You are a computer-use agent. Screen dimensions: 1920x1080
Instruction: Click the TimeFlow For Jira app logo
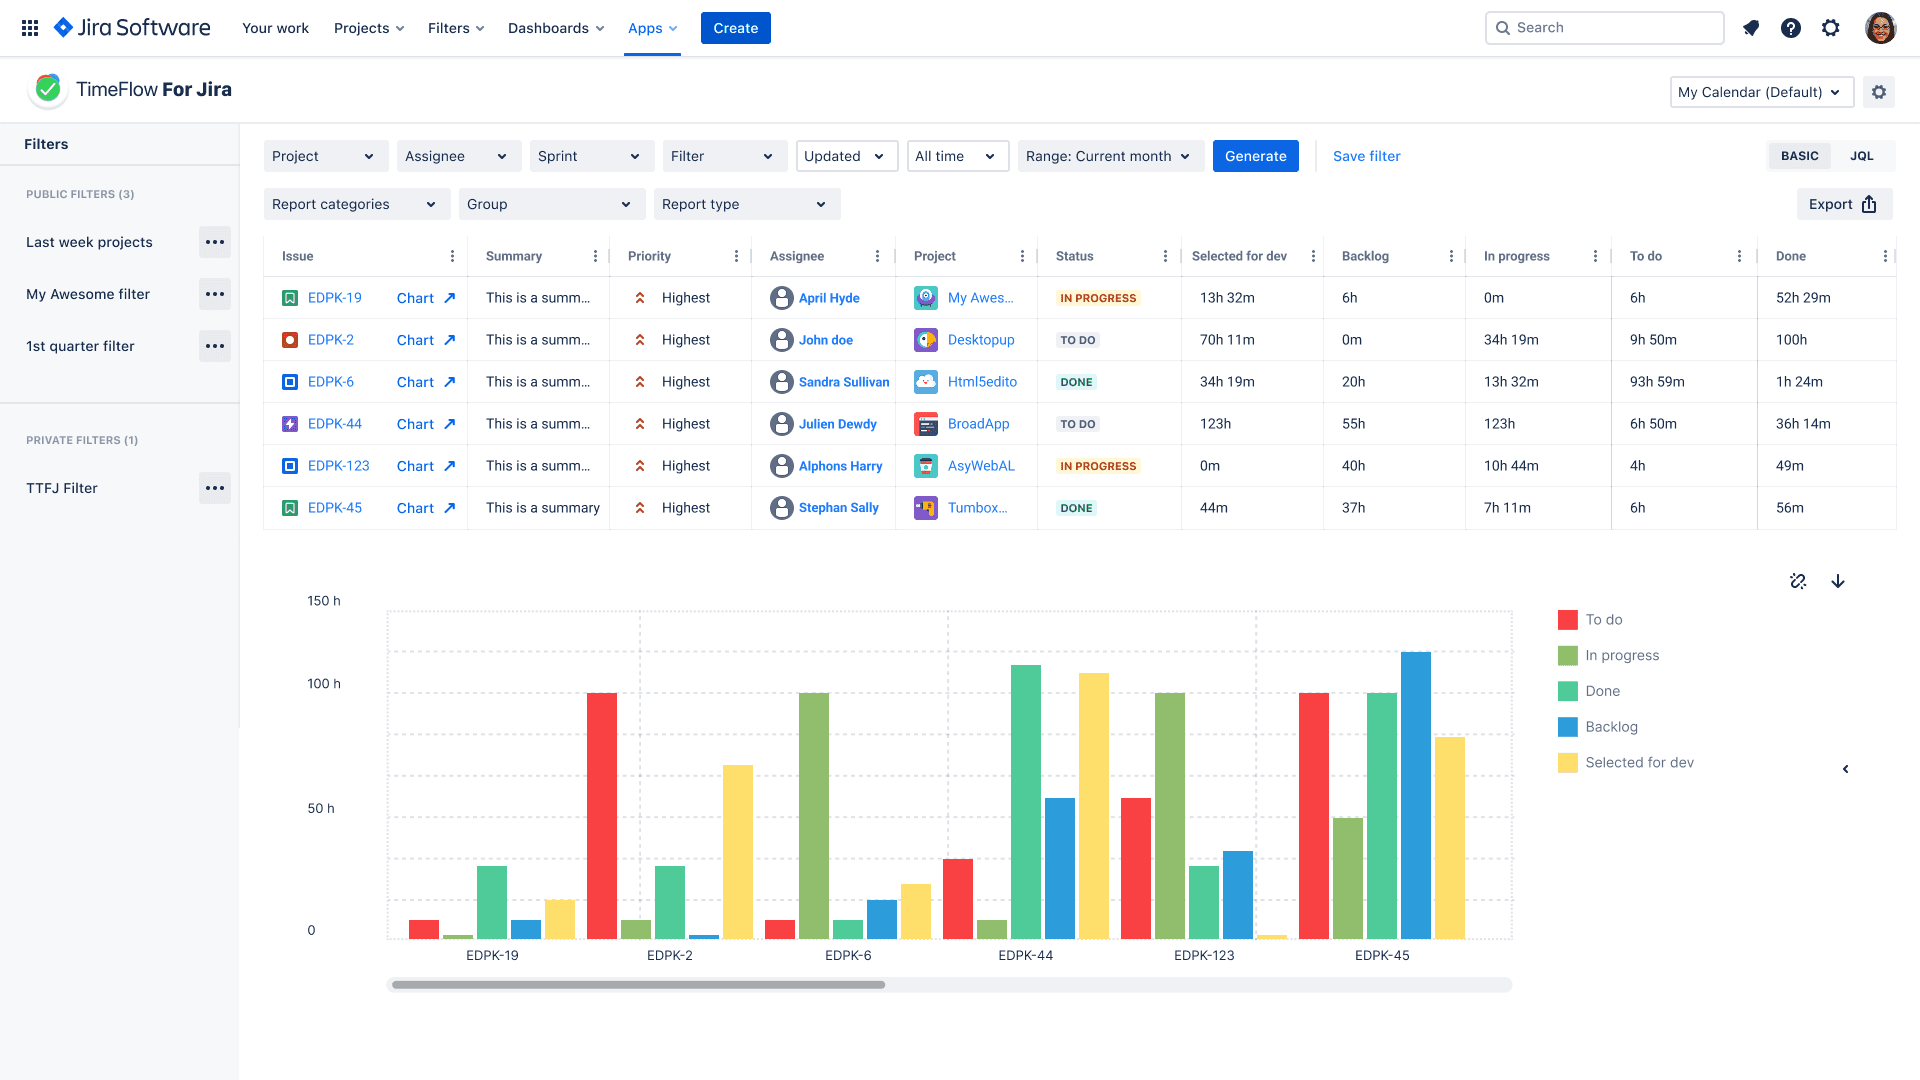pyautogui.click(x=47, y=88)
